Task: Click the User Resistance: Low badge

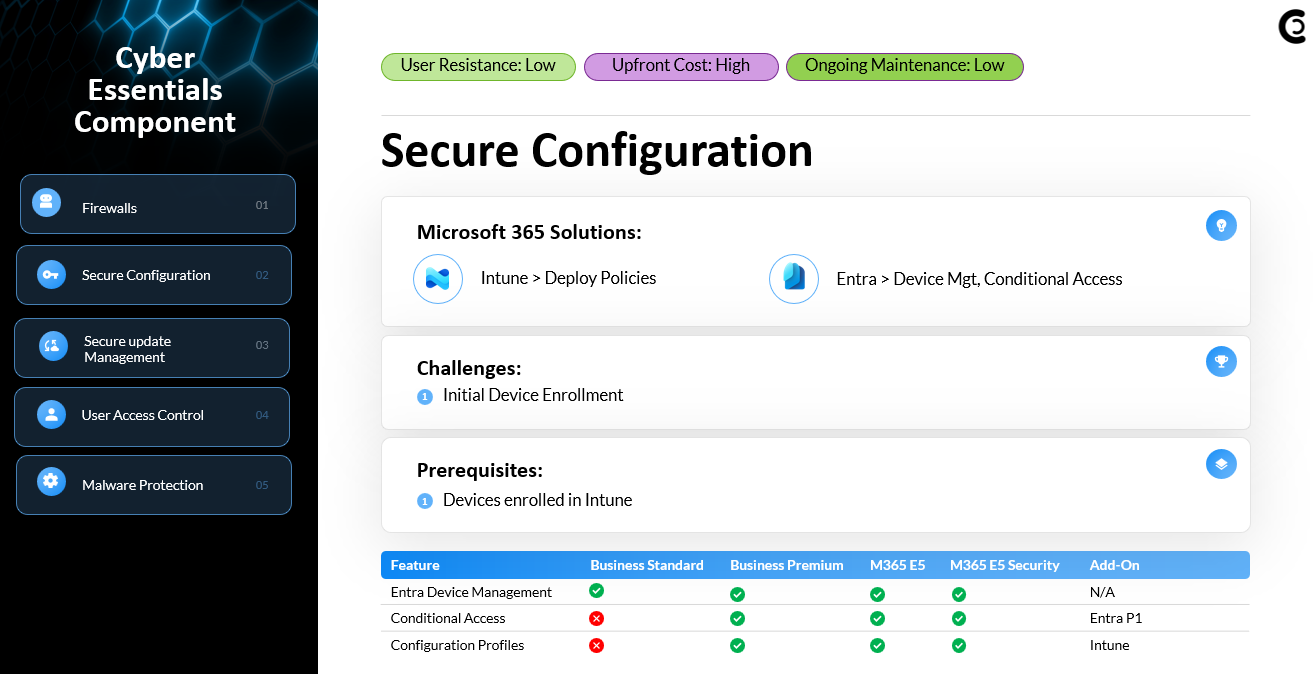Action: [x=478, y=66]
